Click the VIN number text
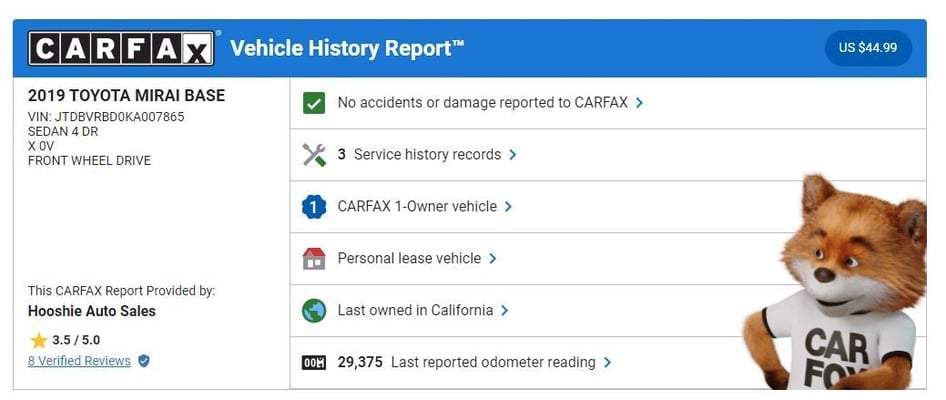Screen dimensions: 946x400 pyautogui.click(x=106, y=117)
